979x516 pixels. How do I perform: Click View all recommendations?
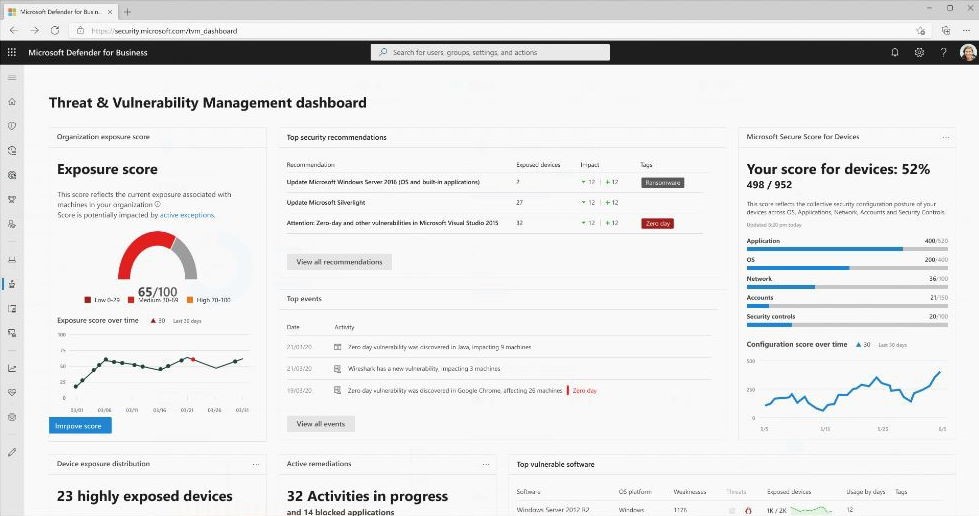tap(339, 262)
